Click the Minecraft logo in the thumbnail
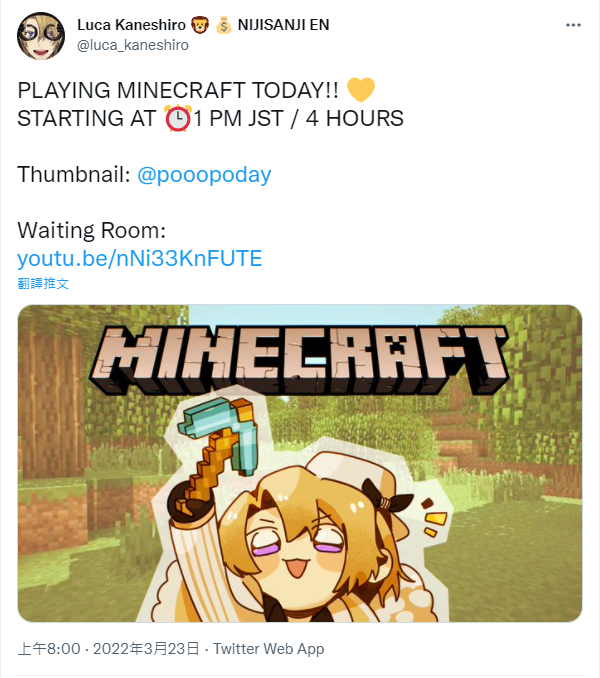The width and height of the screenshot is (600, 678). pyautogui.click(x=299, y=360)
